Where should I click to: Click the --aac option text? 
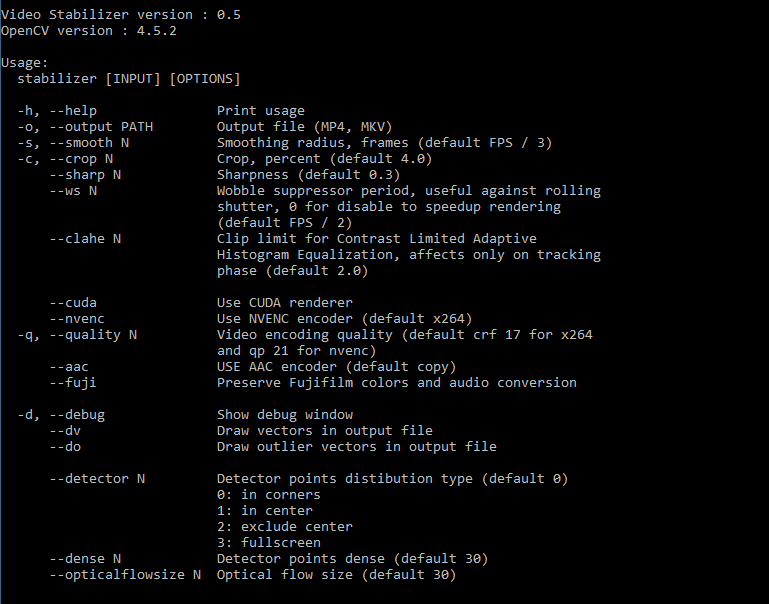tap(69, 367)
